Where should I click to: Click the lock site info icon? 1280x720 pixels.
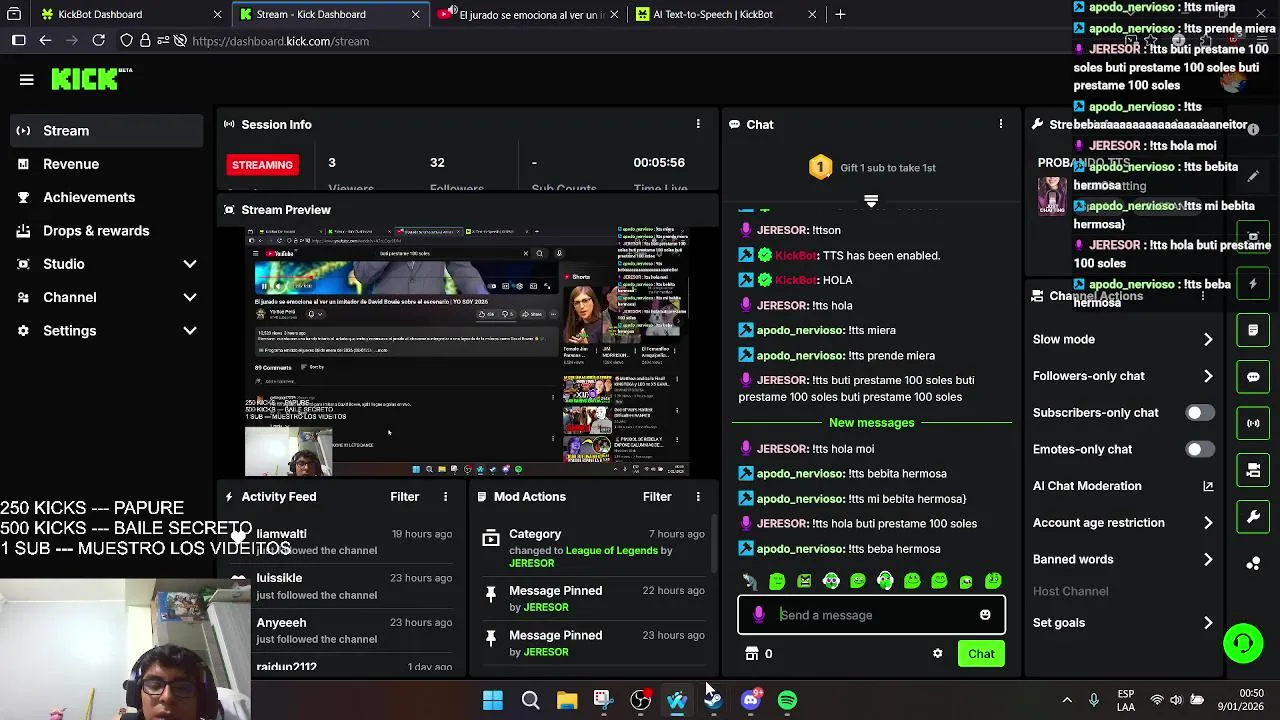tap(145, 41)
